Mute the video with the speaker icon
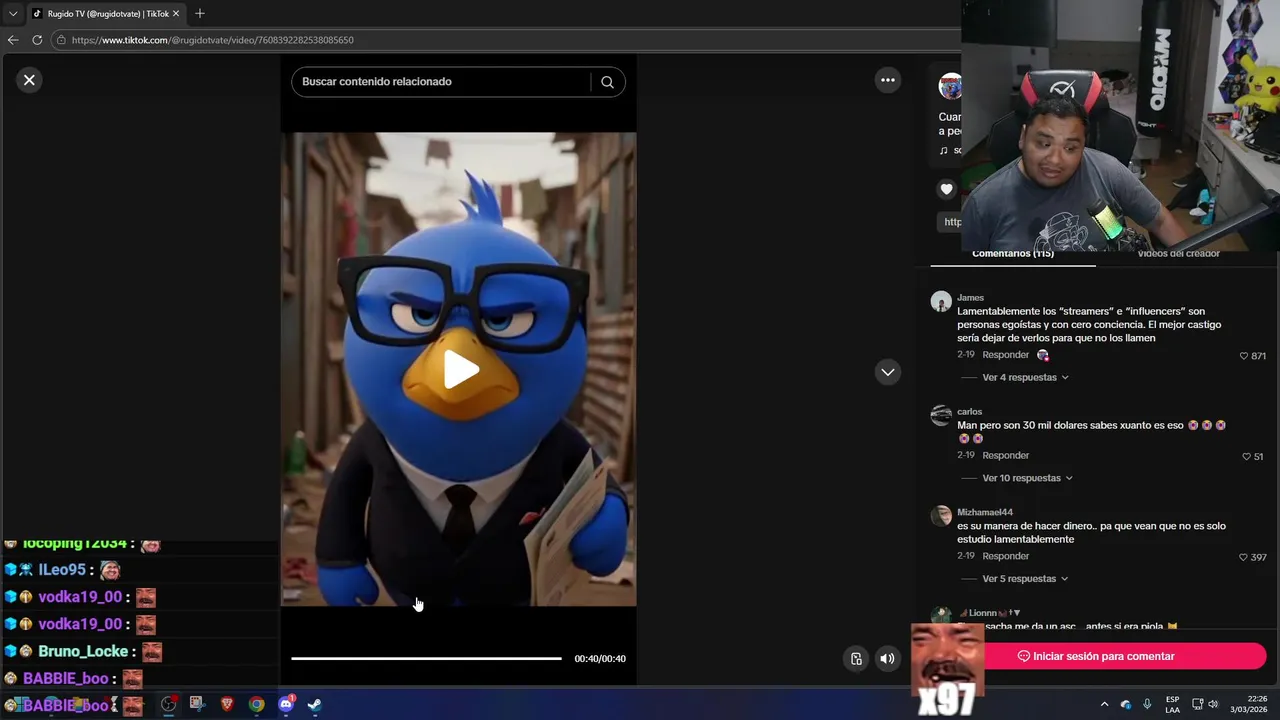1280x720 pixels. tap(887, 658)
